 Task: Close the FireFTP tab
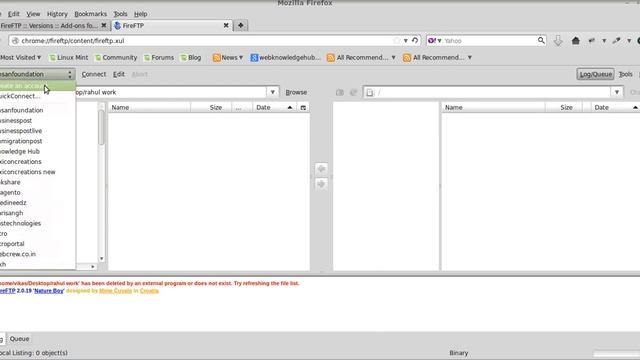226,25
